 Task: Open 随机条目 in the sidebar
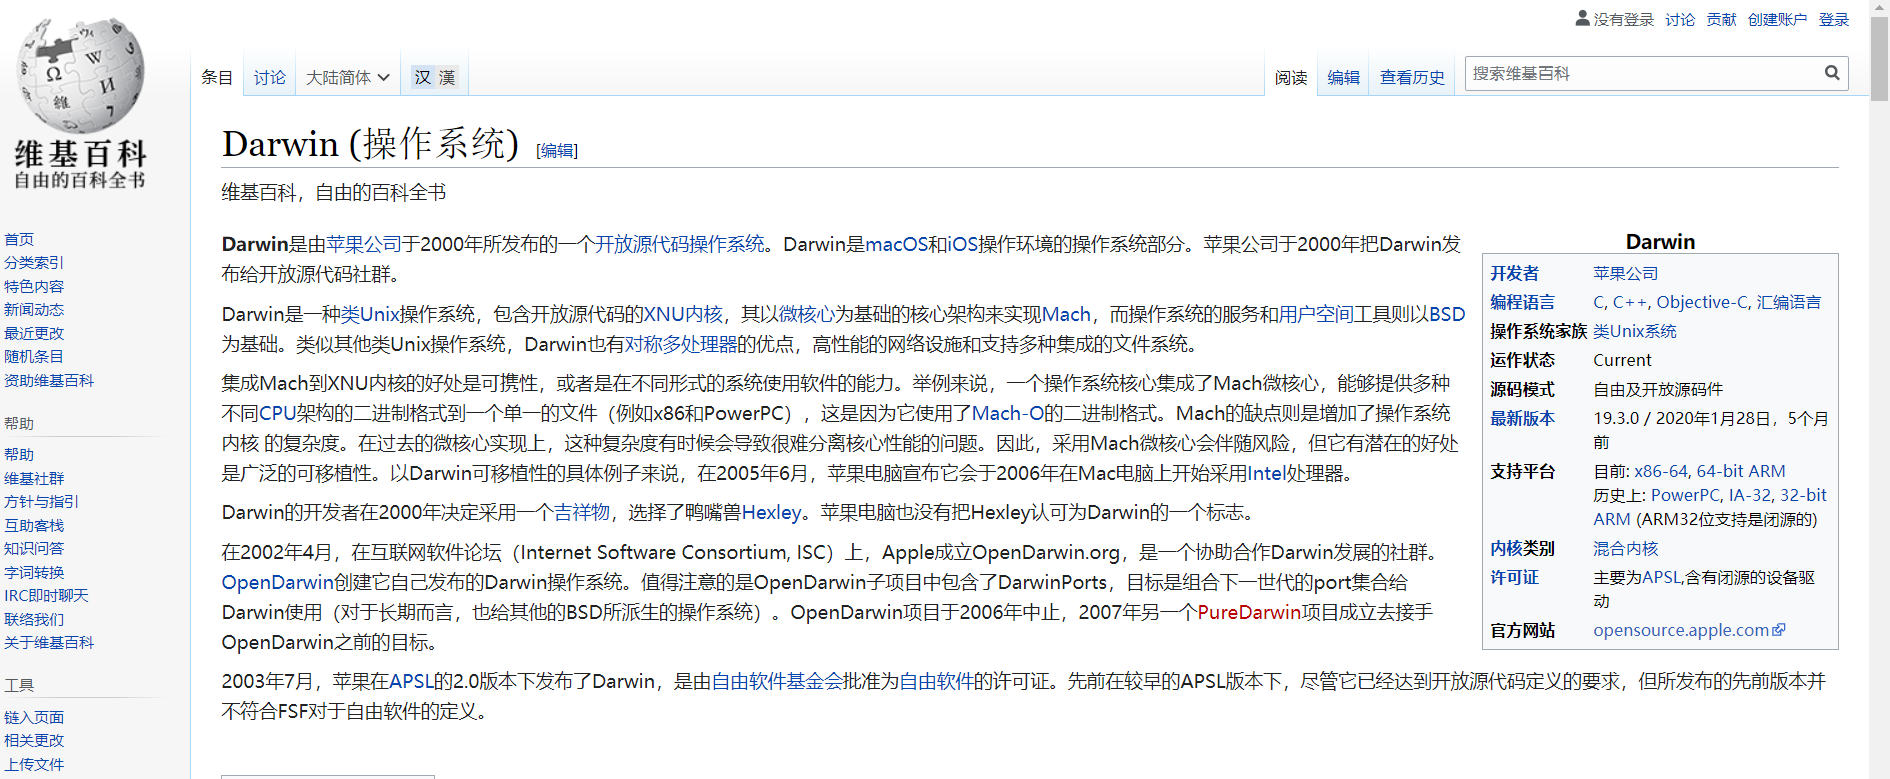point(34,356)
